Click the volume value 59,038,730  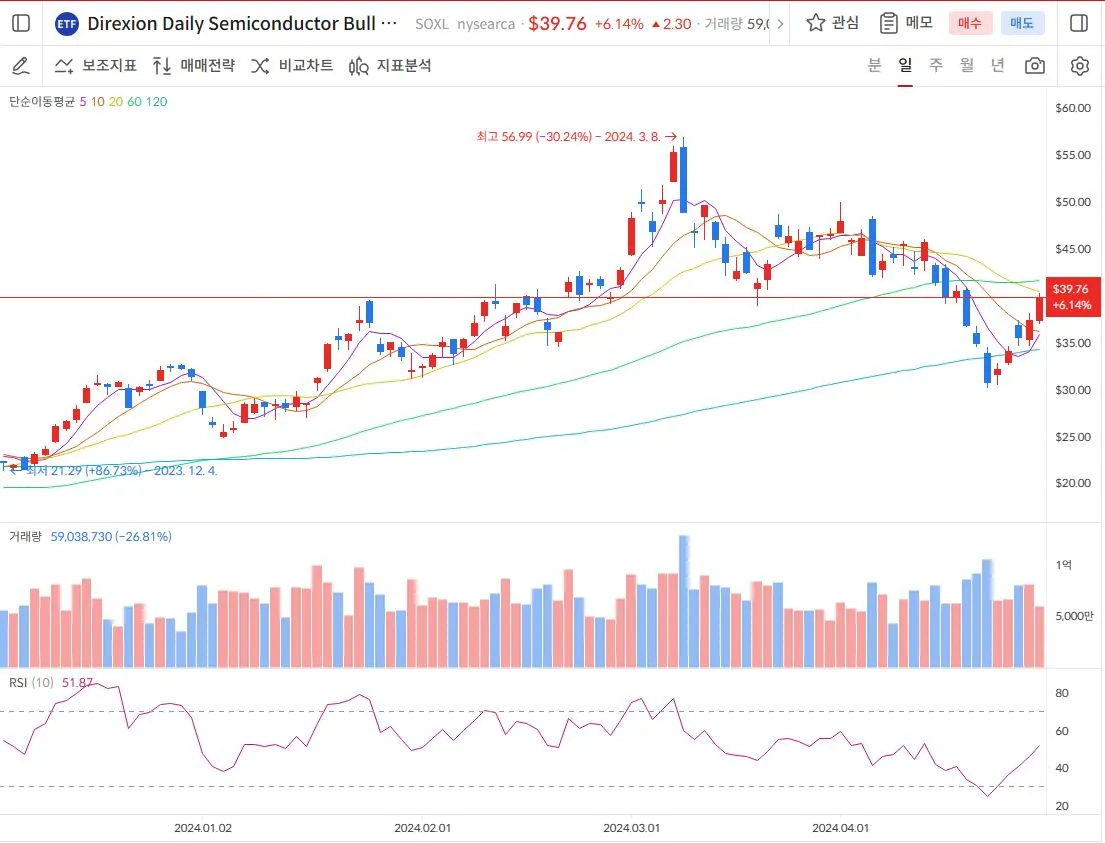tap(81, 536)
